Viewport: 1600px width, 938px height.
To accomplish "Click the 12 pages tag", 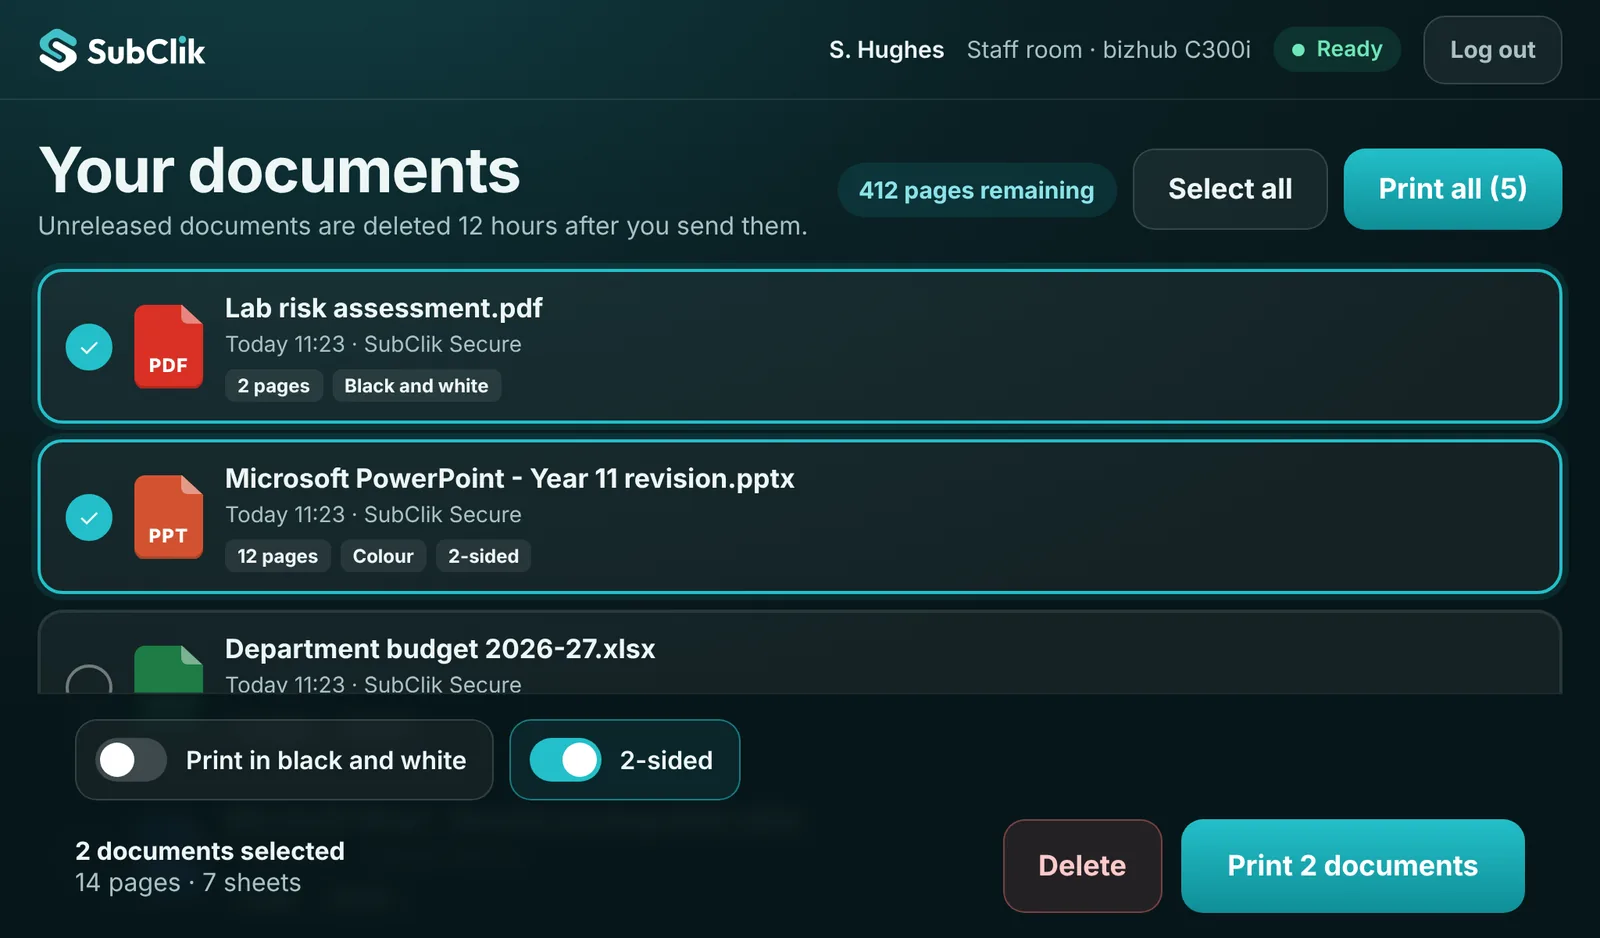I will click(x=277, y=556).
